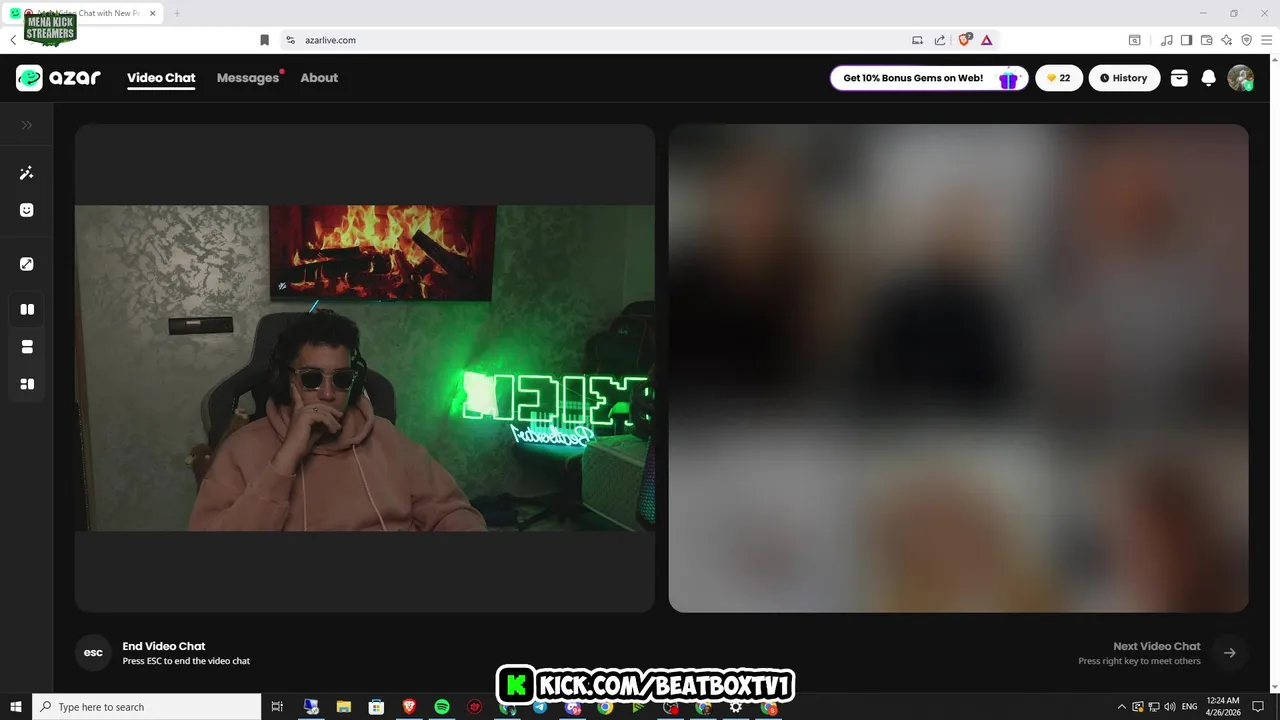The height and width of the screenshot is (720, 1280).
Task: Open Brave Shields lion icon
Action: click(x=965, y=40)
